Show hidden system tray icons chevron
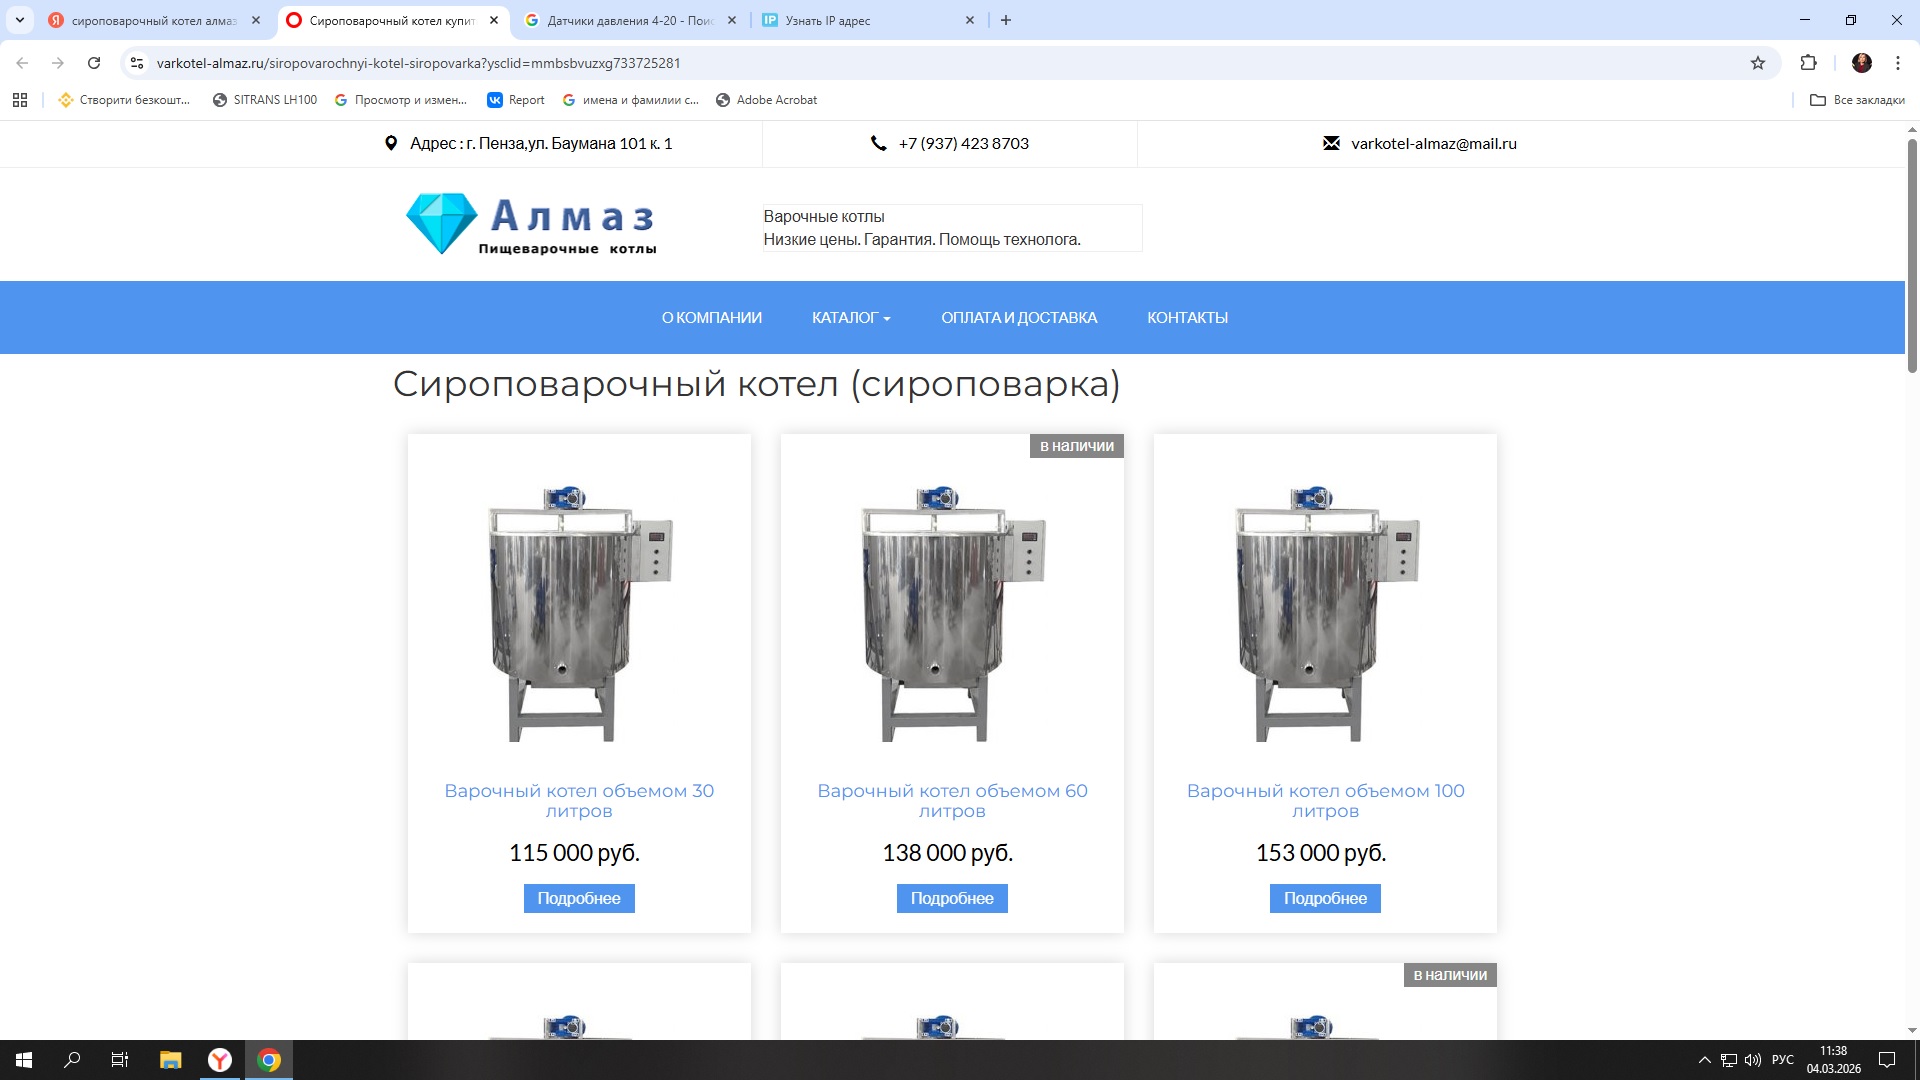Viewport: 1920px width, 1080px height. pyautogui.click(x=1704, y=1060)
